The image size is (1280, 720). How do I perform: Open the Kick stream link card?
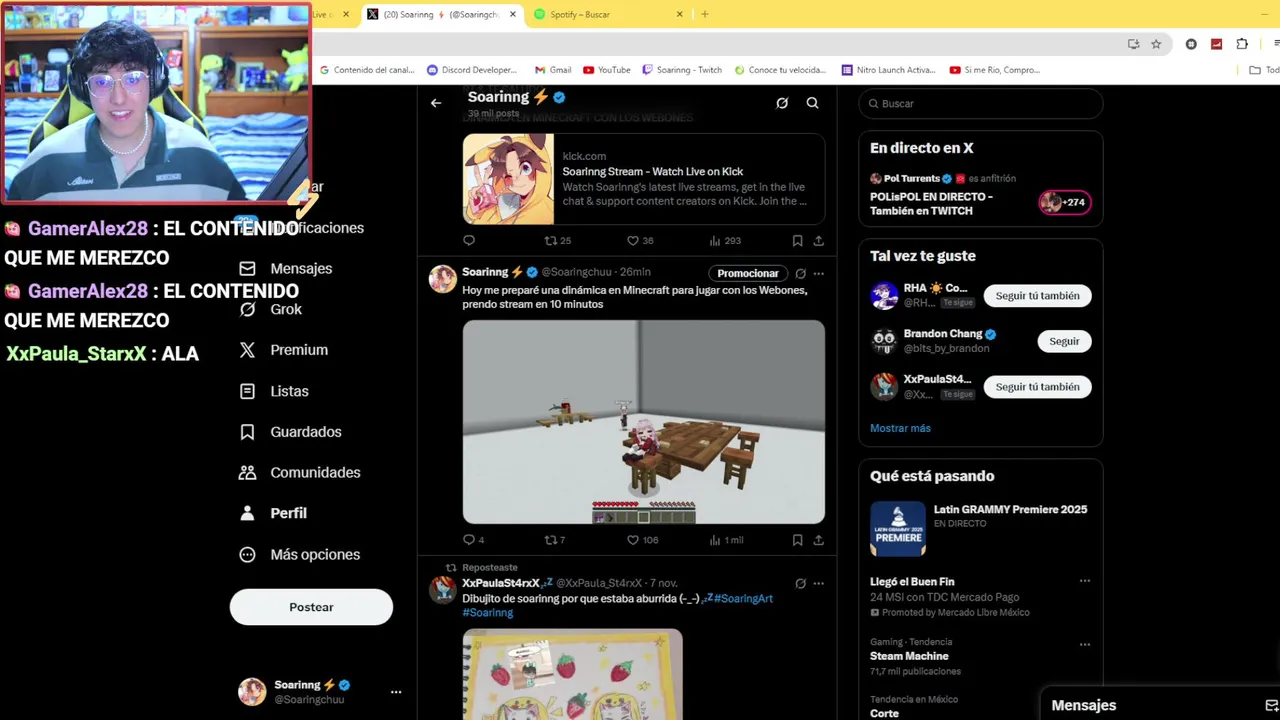coord(644,179)
